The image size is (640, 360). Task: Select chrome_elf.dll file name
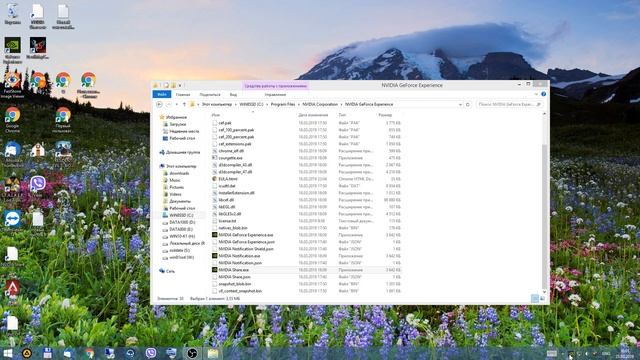[231, 151]
